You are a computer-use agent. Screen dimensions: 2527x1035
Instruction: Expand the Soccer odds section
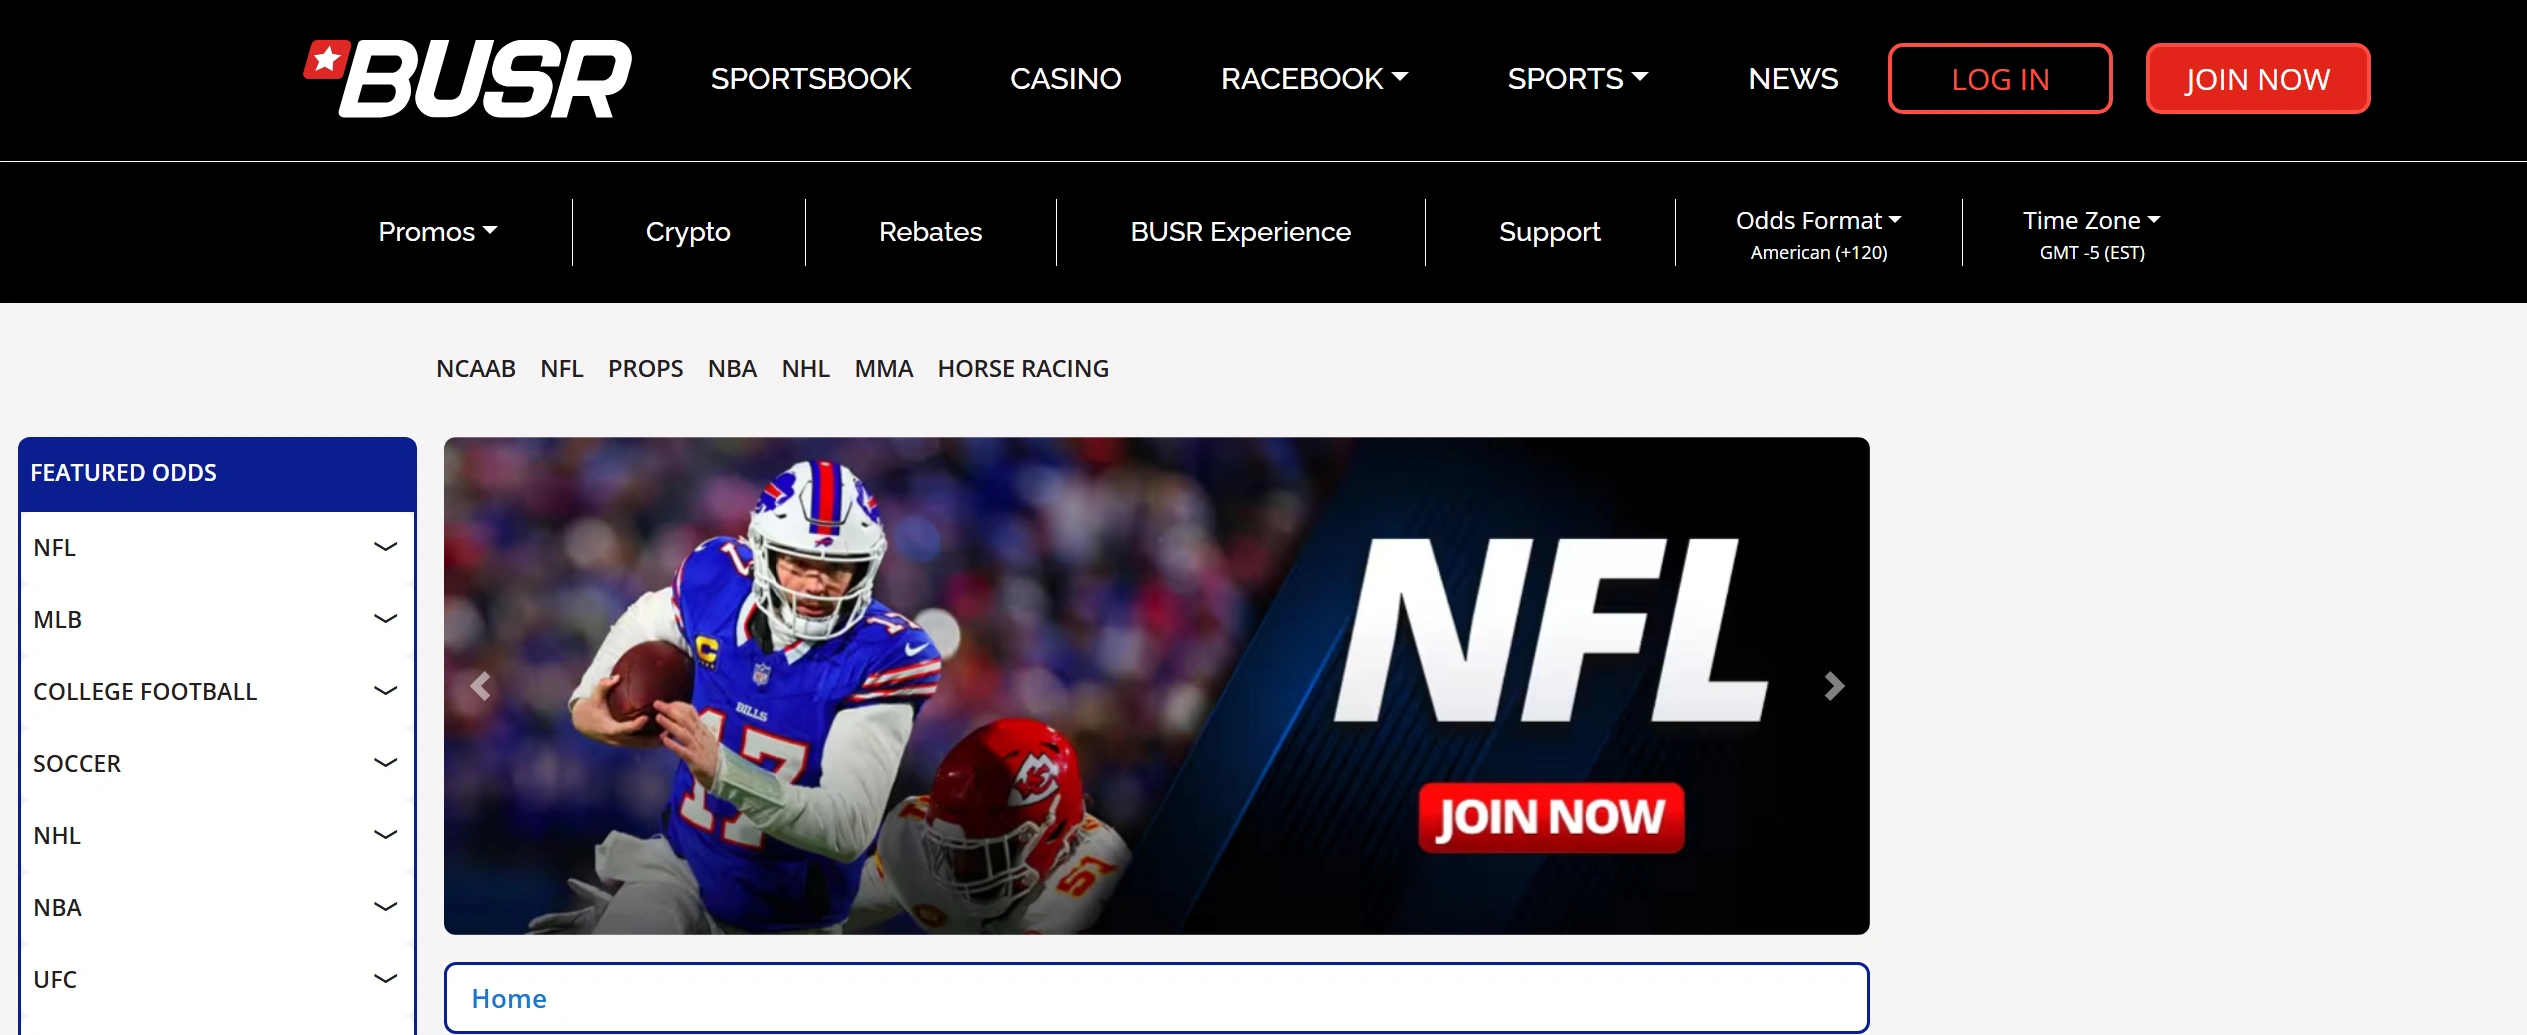[385, 763]
